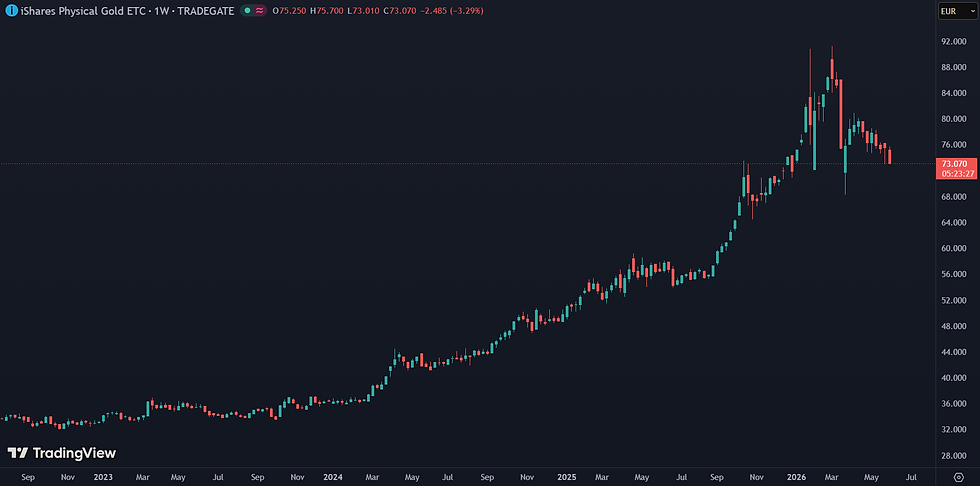Click the 36.000 price axis label
This screenshot has width=980, height=486.
954,404
